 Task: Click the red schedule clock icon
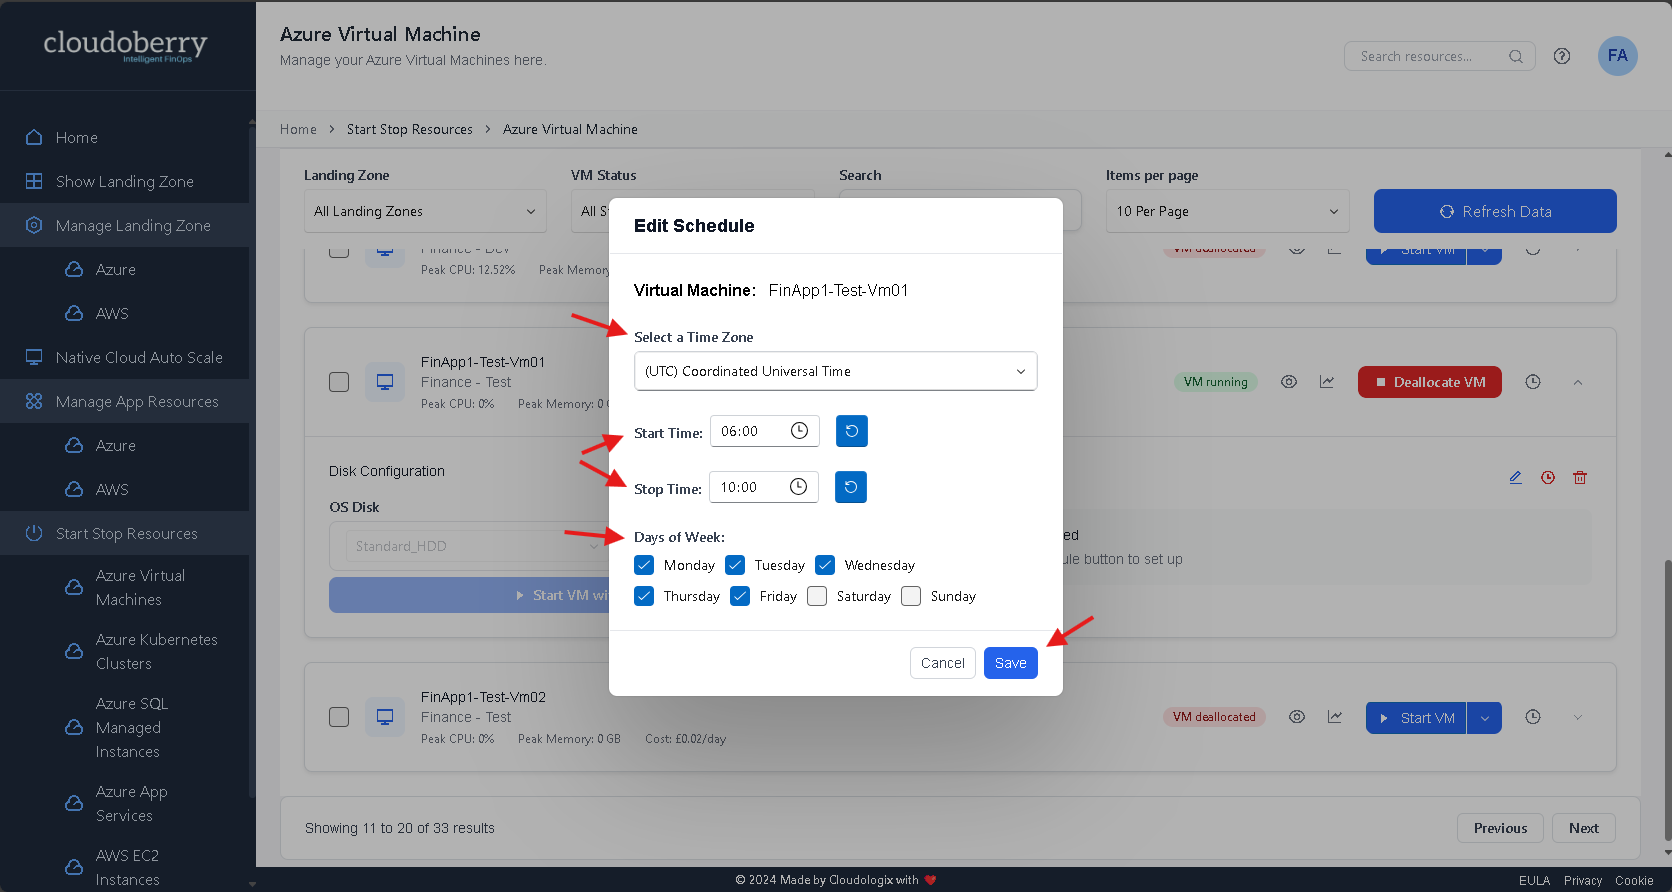(1548, 478)
